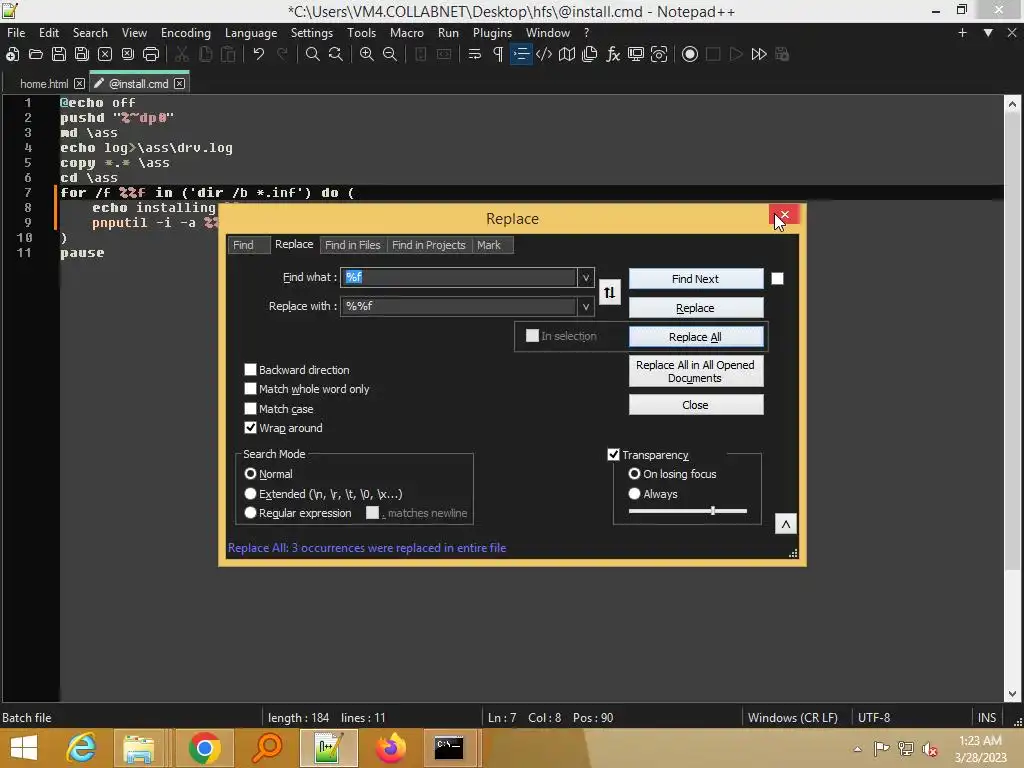Image resolution: width=1024 pixels, height=768 pixels.
Task: Enable the Match case checkbox
Action: click(250, 409)
